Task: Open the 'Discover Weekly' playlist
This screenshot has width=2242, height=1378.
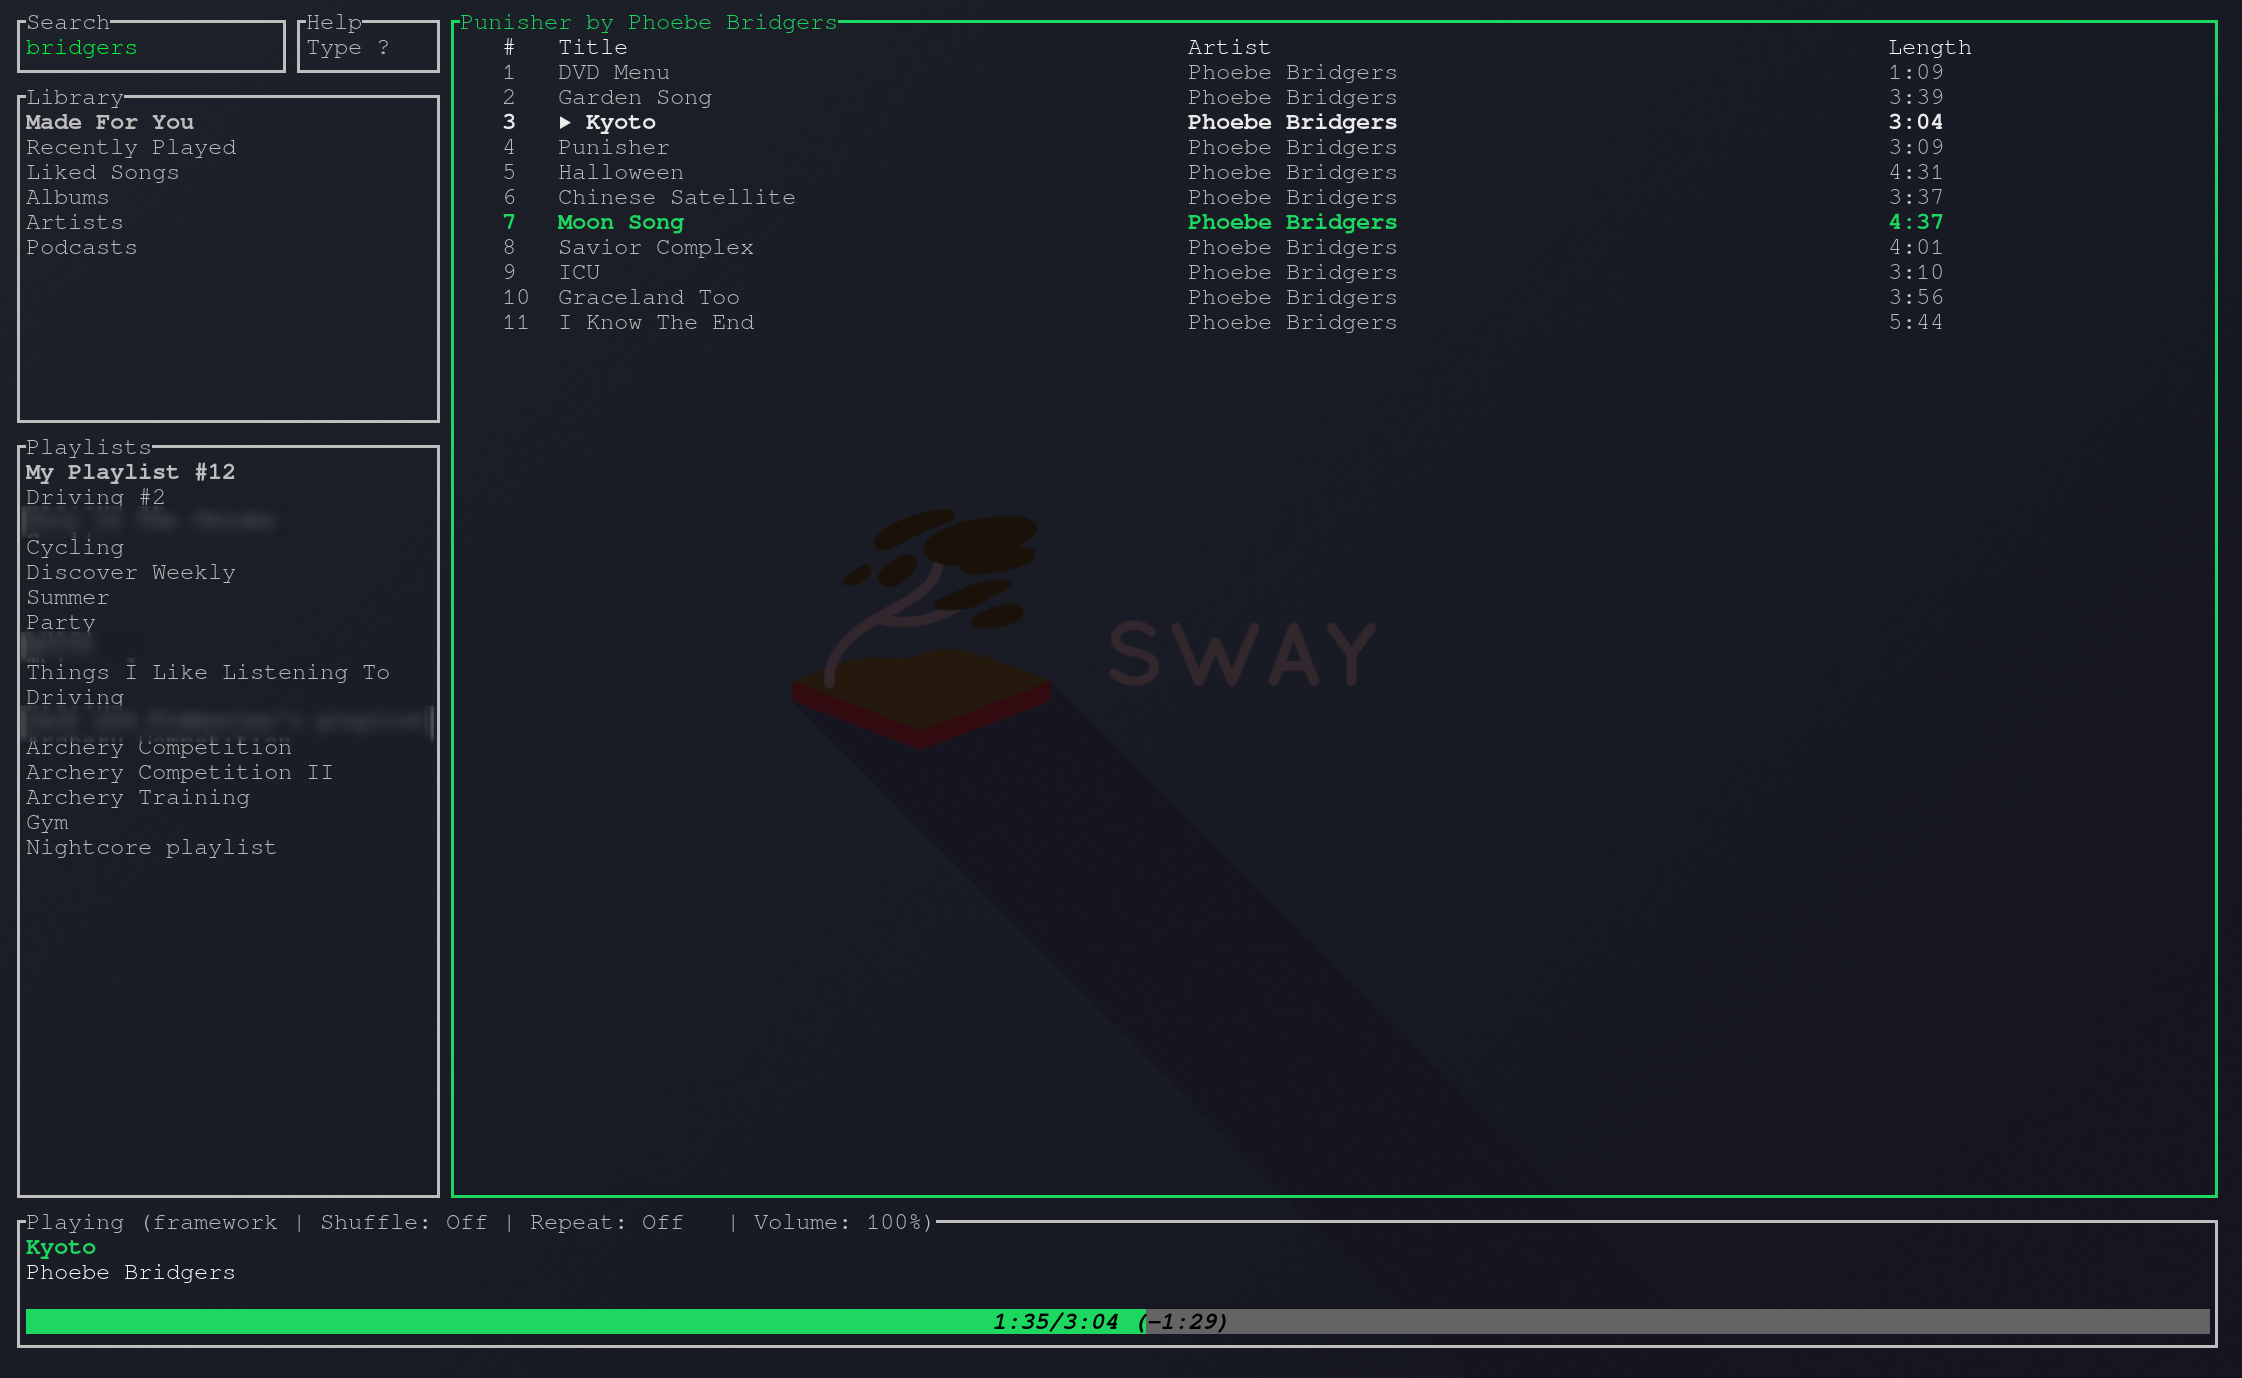Action: tap(131, 572)
